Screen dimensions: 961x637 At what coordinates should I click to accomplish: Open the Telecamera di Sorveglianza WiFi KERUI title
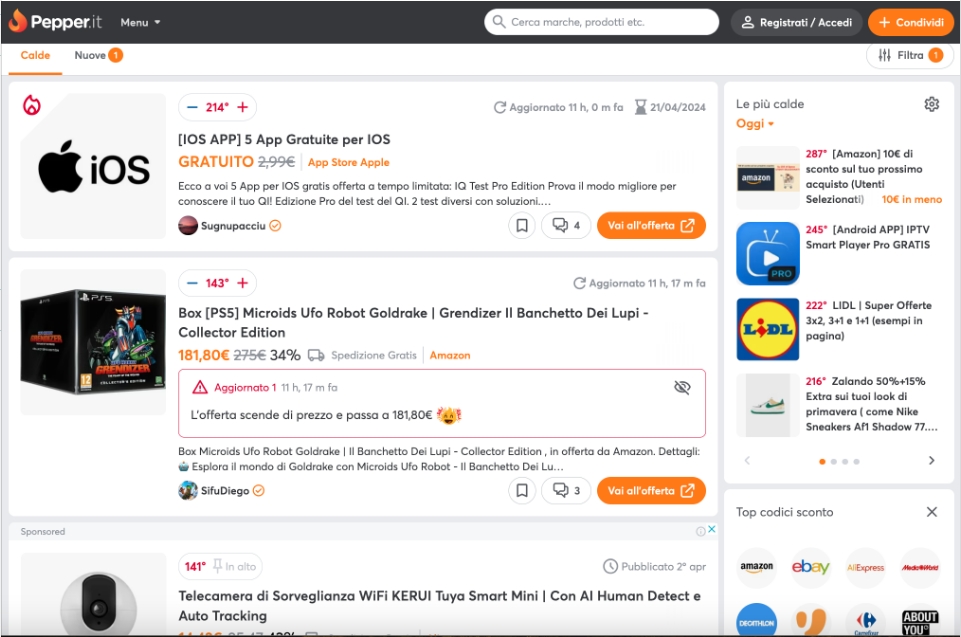pyautogui.click(x=439, y=606)
